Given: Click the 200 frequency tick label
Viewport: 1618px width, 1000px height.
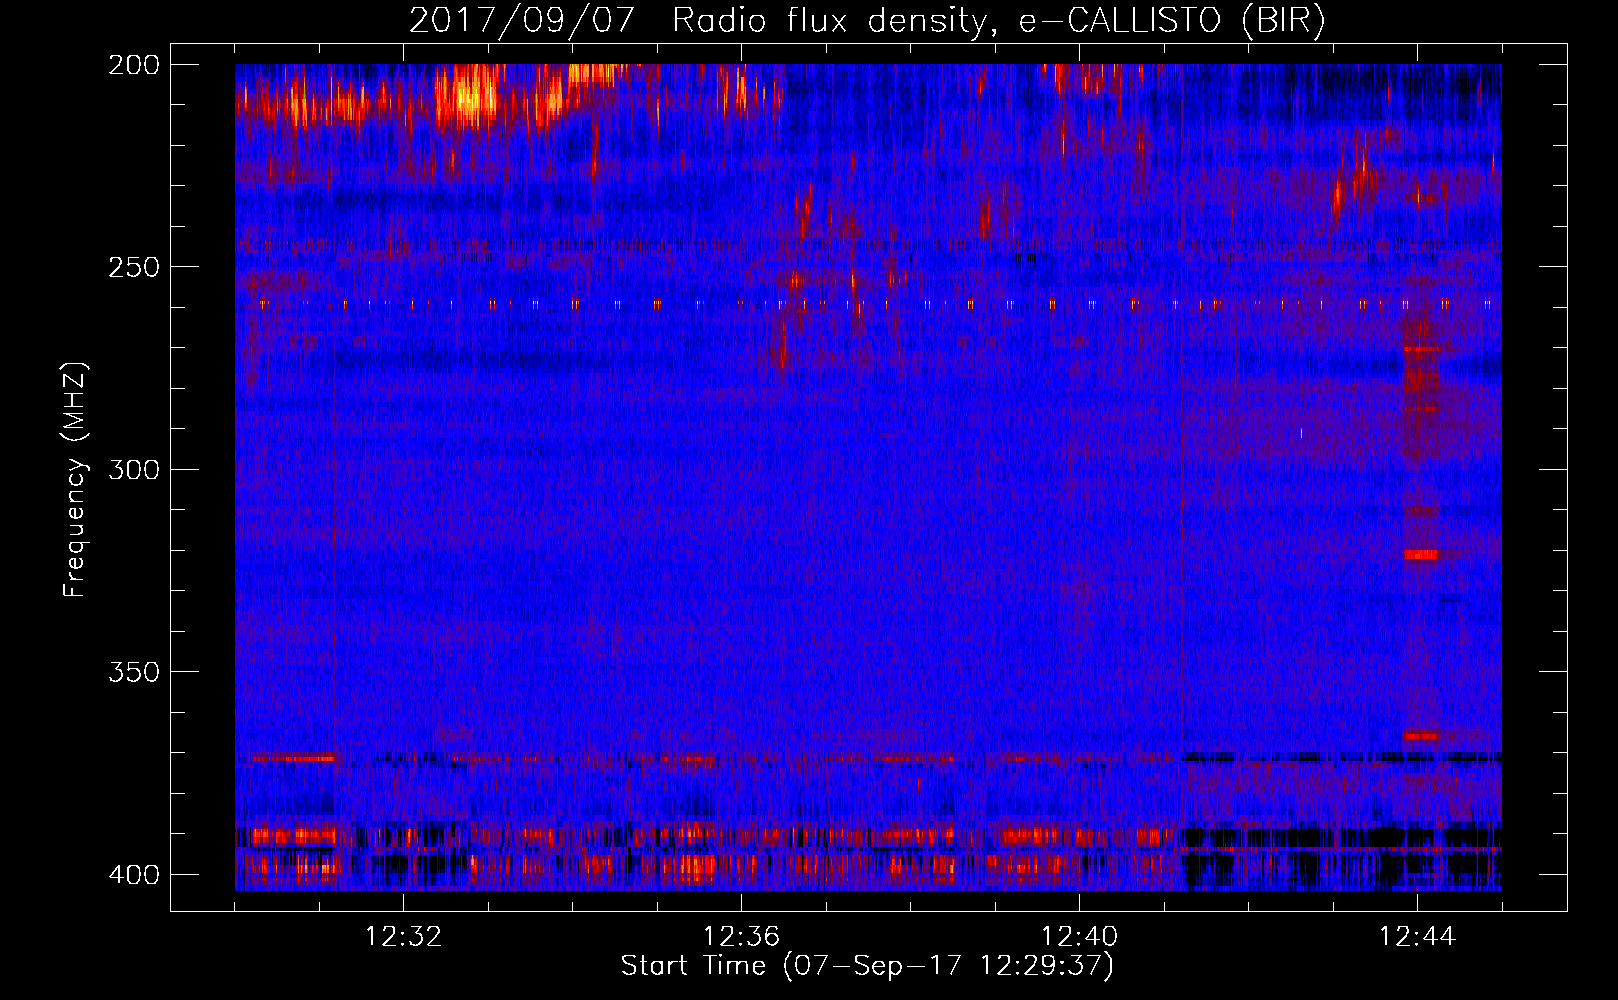Looking at the screenshot, I should pos(134,65).
